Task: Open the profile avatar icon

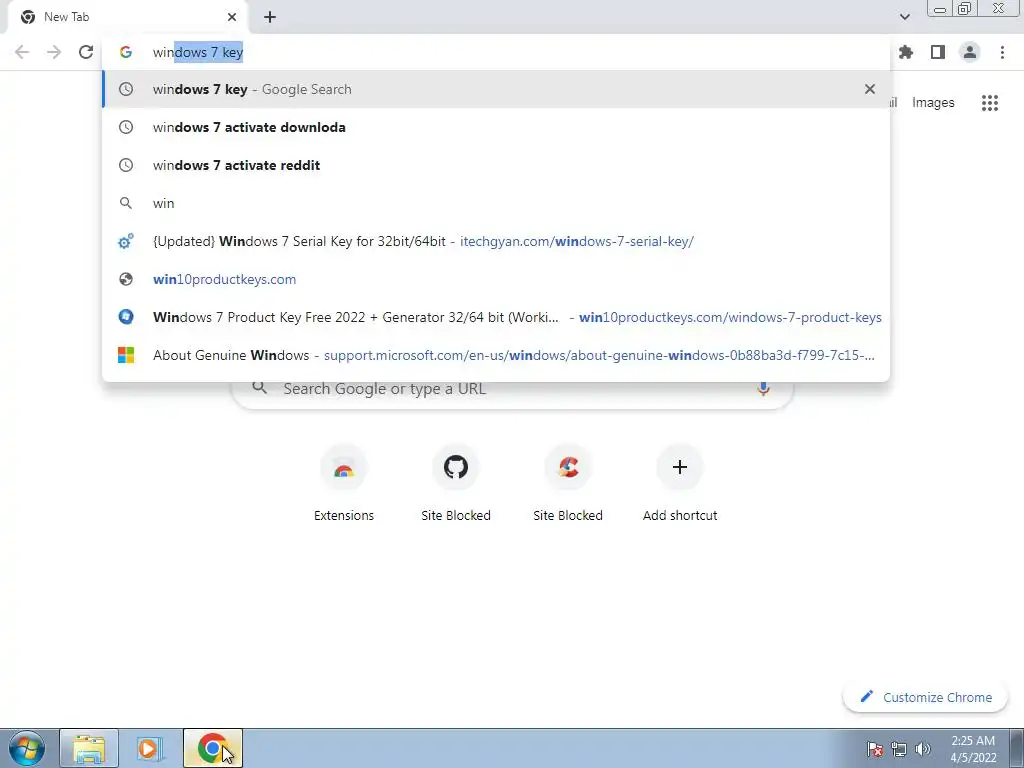Action: pyautogui.click(x=970, y=52)
